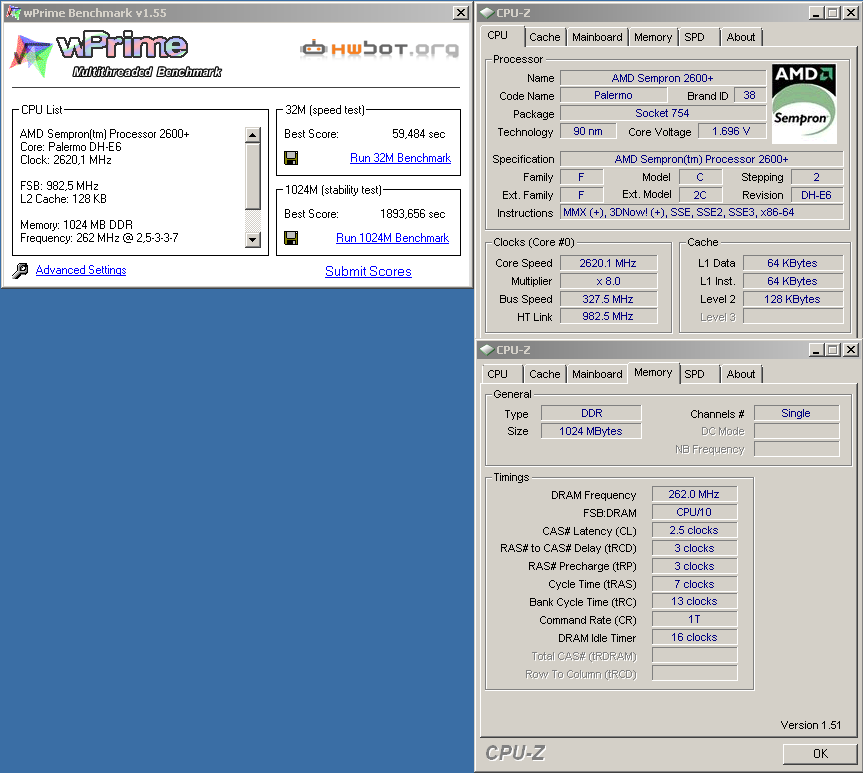Click CPU List scrollbar thumb
This screenshot has height=773, width=863.
(253, 176)
